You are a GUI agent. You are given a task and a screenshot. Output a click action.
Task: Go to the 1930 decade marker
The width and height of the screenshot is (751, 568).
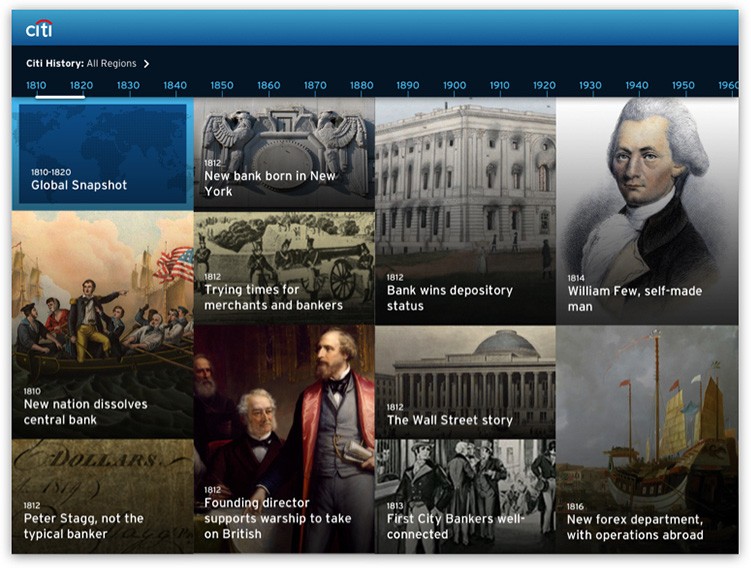point(590,85)
